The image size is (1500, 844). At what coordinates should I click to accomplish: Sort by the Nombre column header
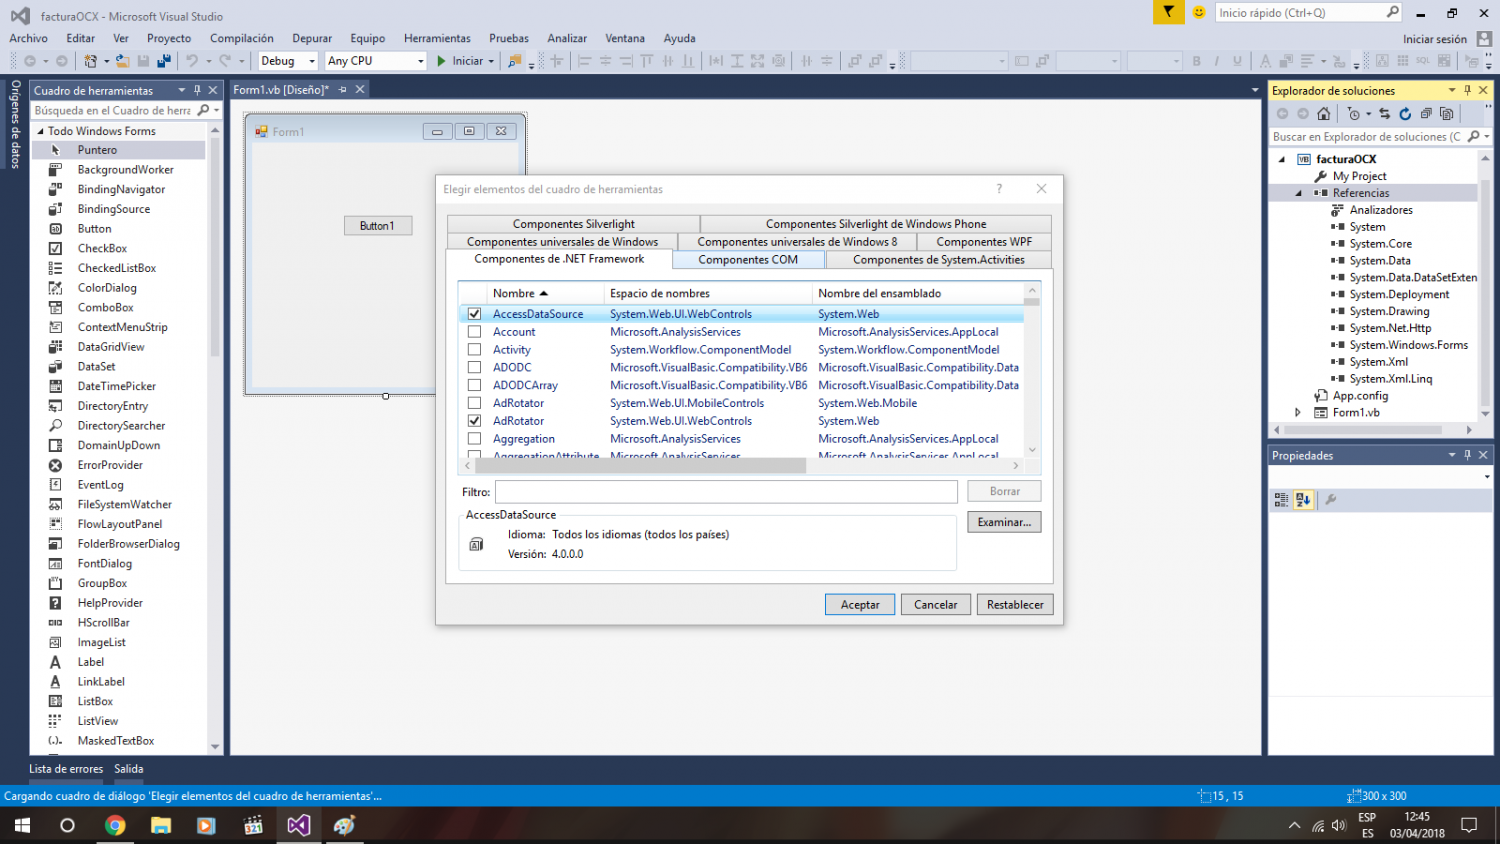545,293
